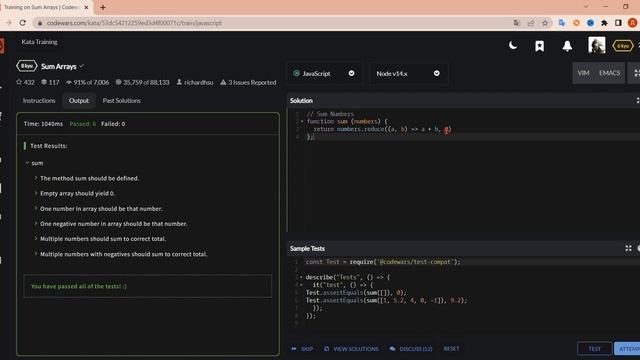
Task: Click the codewars.com address bar URL
Action: (134, 23)
